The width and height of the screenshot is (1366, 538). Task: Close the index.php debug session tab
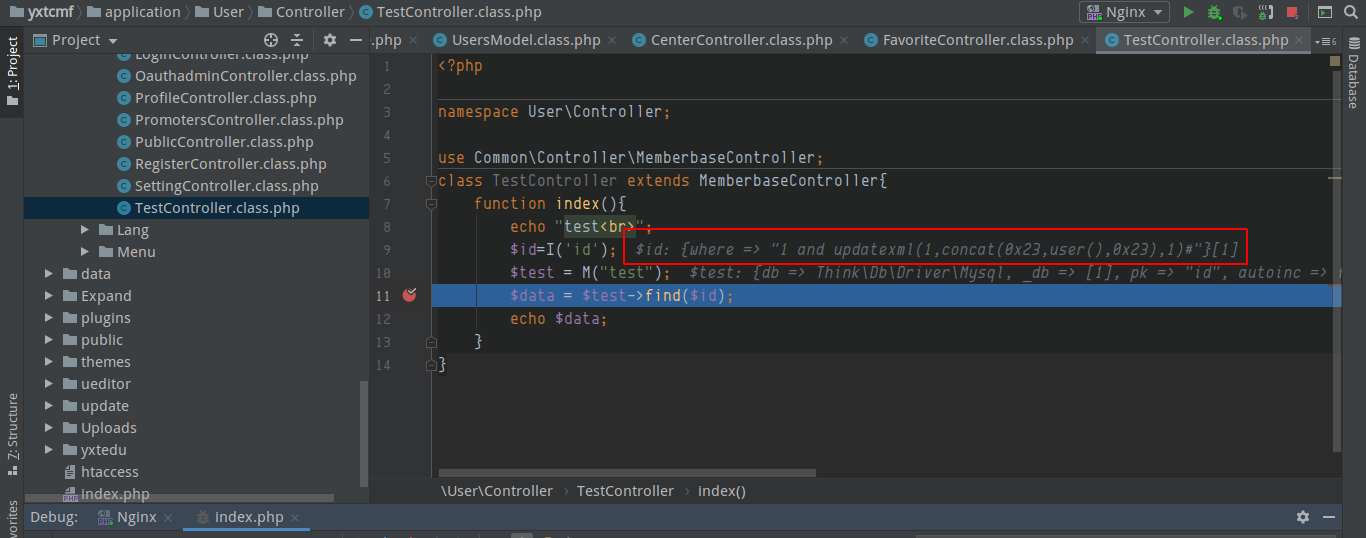point(296,518)
